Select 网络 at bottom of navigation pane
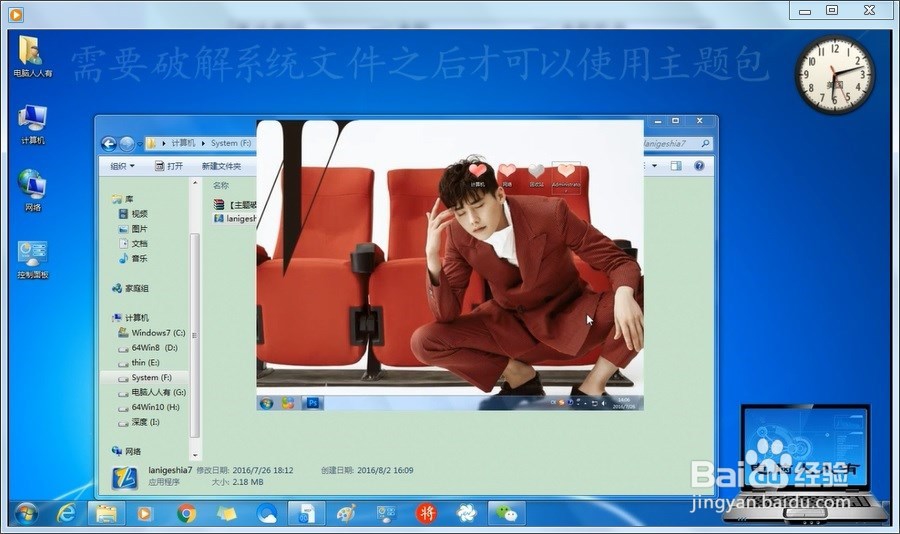 pyautogui.click(x=127, y=451)
